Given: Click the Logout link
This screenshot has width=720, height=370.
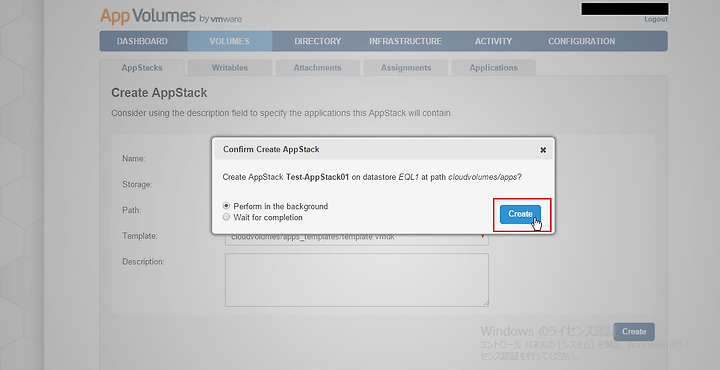Looking at the screenshot, I should point(656,19).
